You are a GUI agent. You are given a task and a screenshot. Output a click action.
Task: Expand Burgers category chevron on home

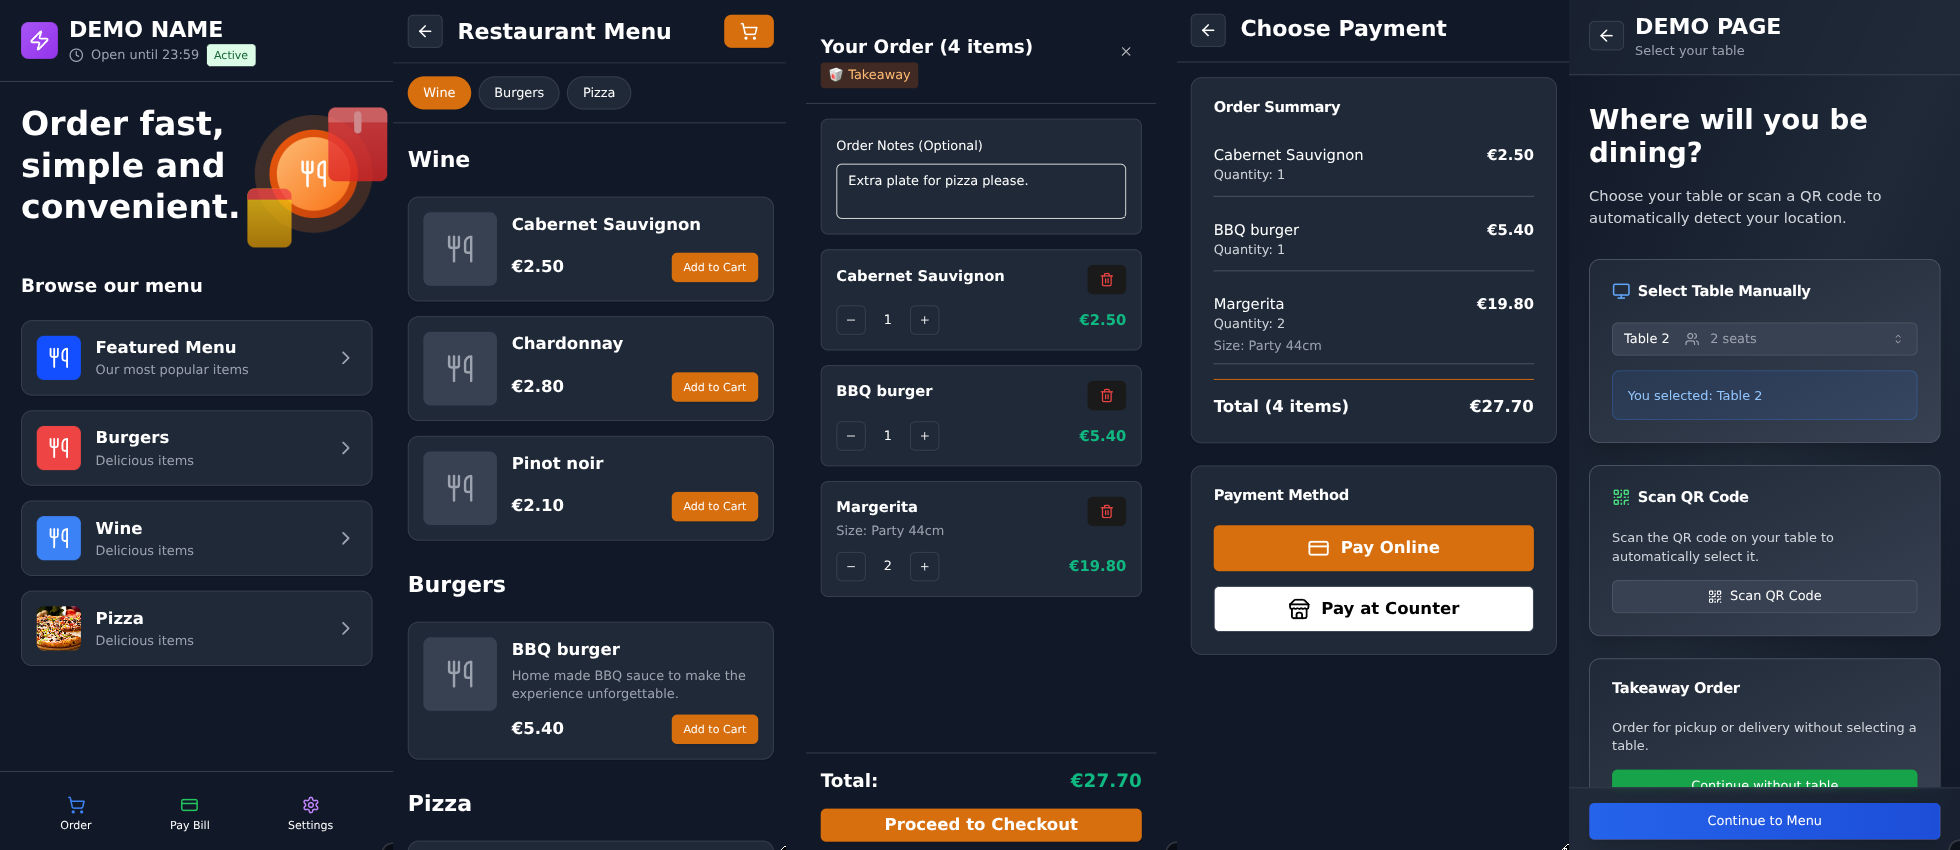point(345,448)
